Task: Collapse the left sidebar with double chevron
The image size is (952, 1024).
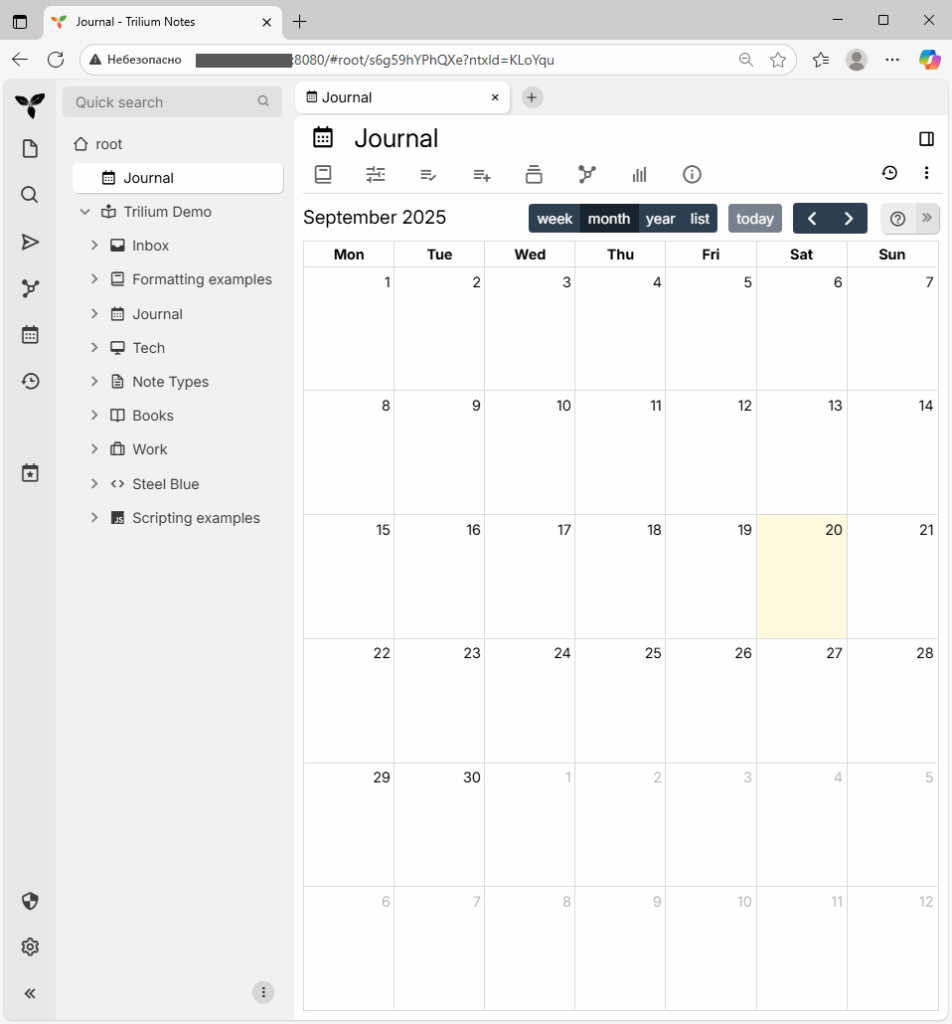Action: (x=30, y=993)
